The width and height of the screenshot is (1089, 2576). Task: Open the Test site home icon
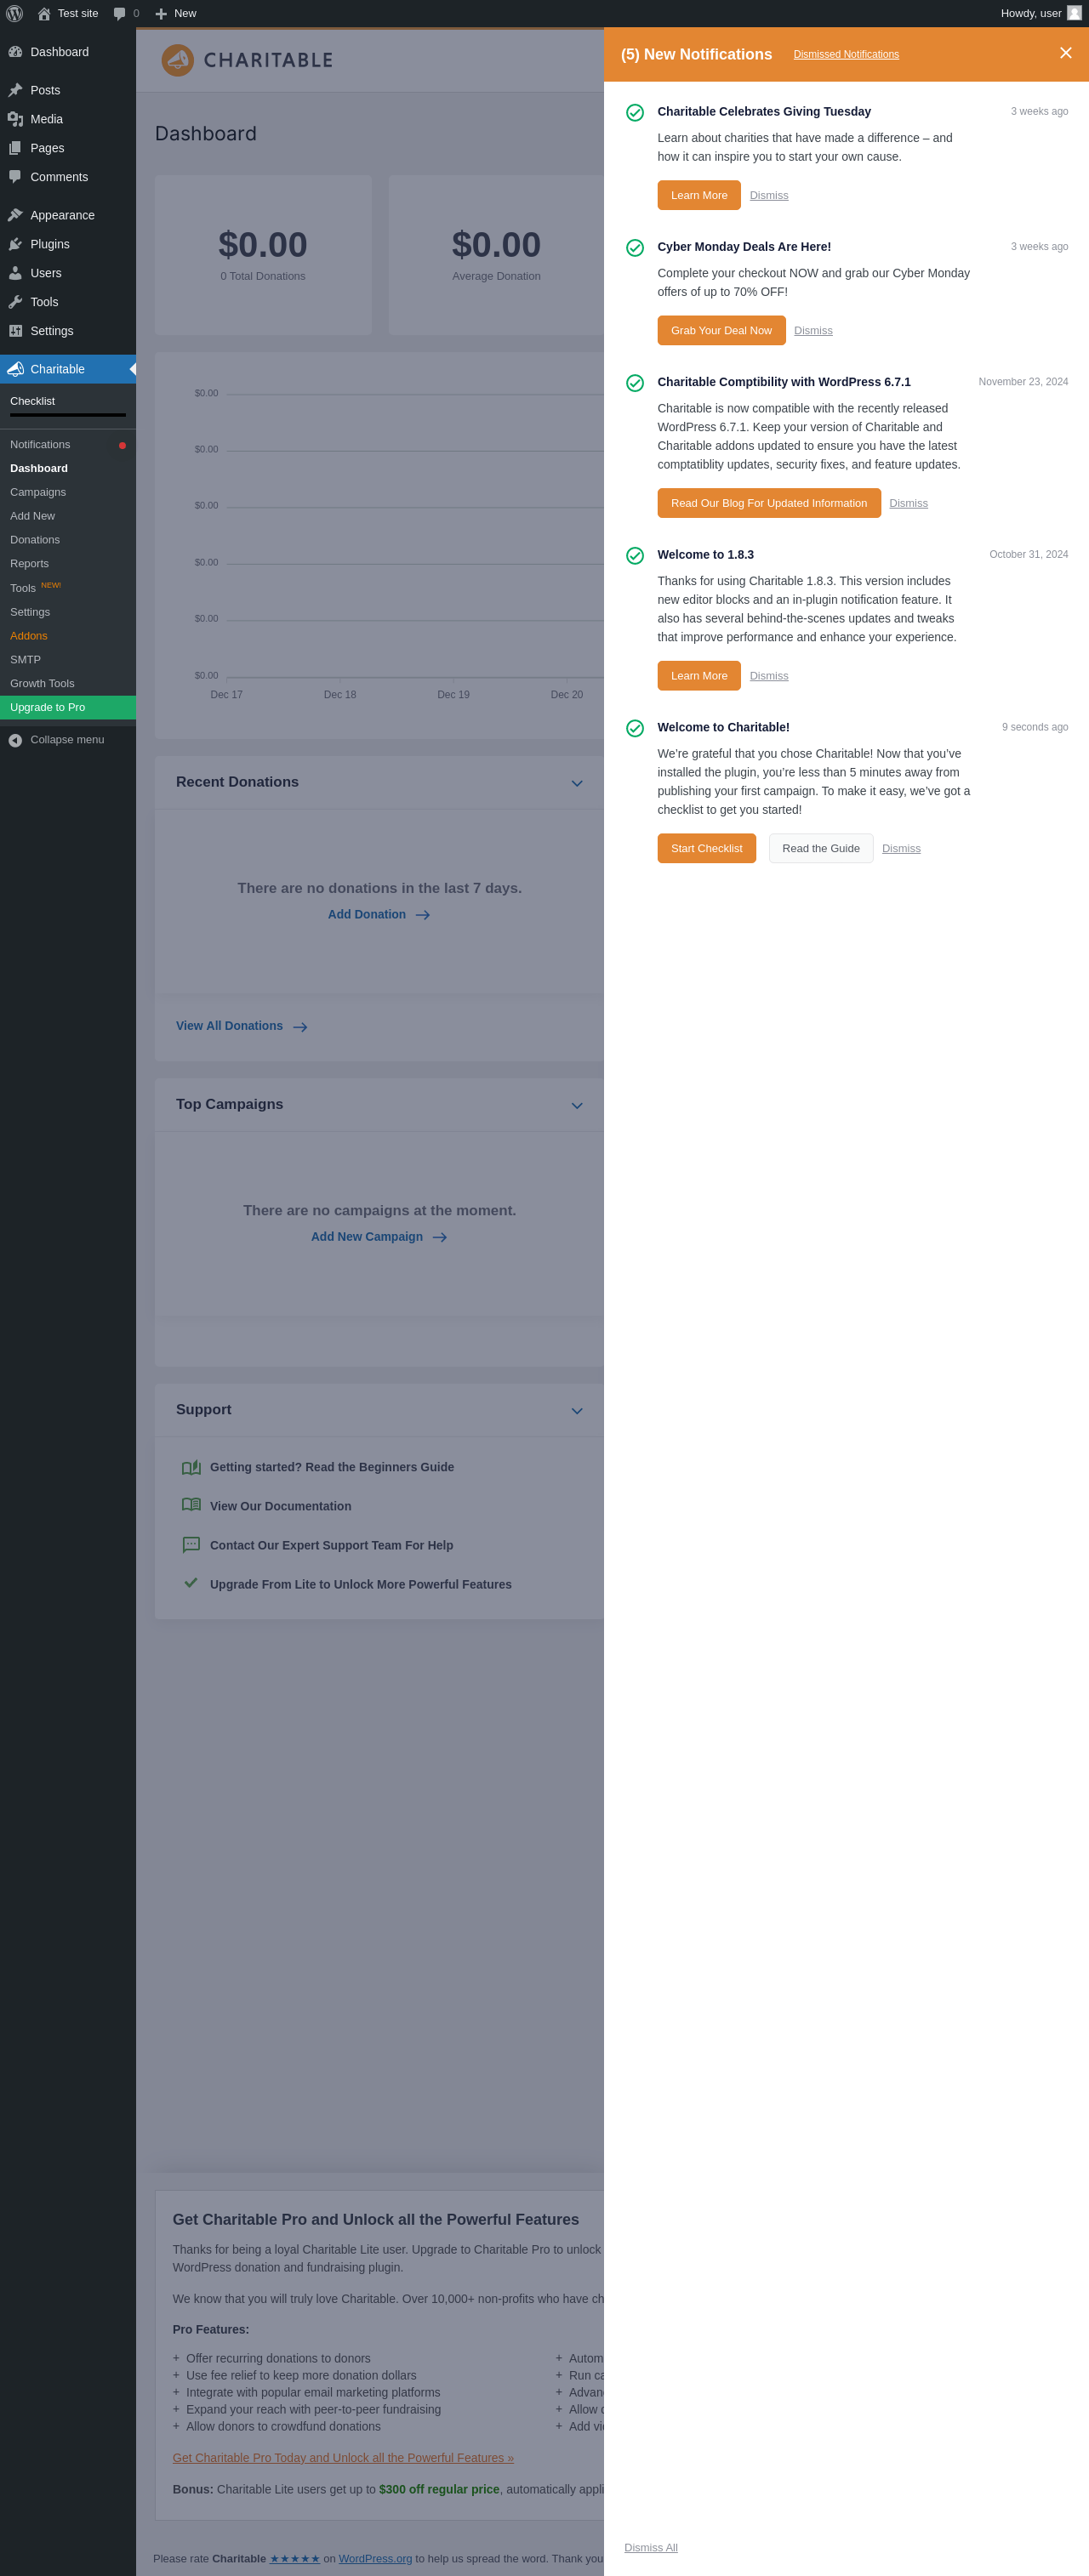pos(44,13)
